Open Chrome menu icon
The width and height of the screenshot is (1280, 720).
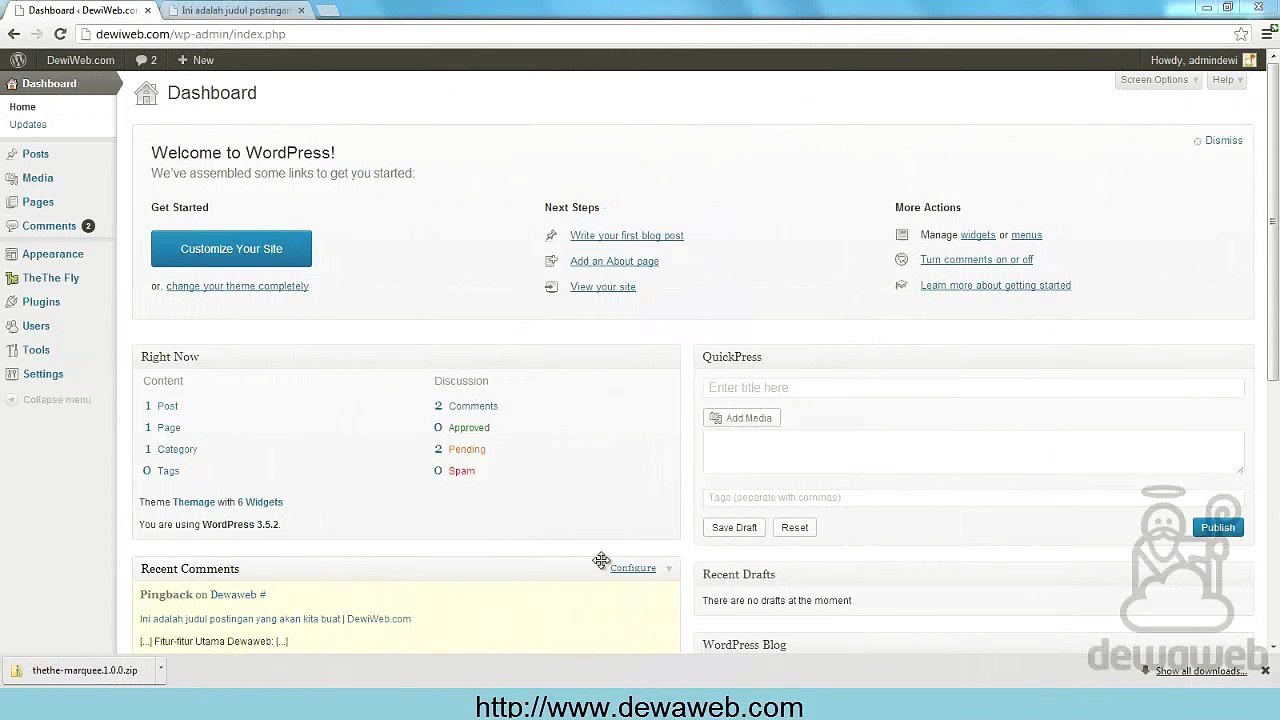point(1267,34)
